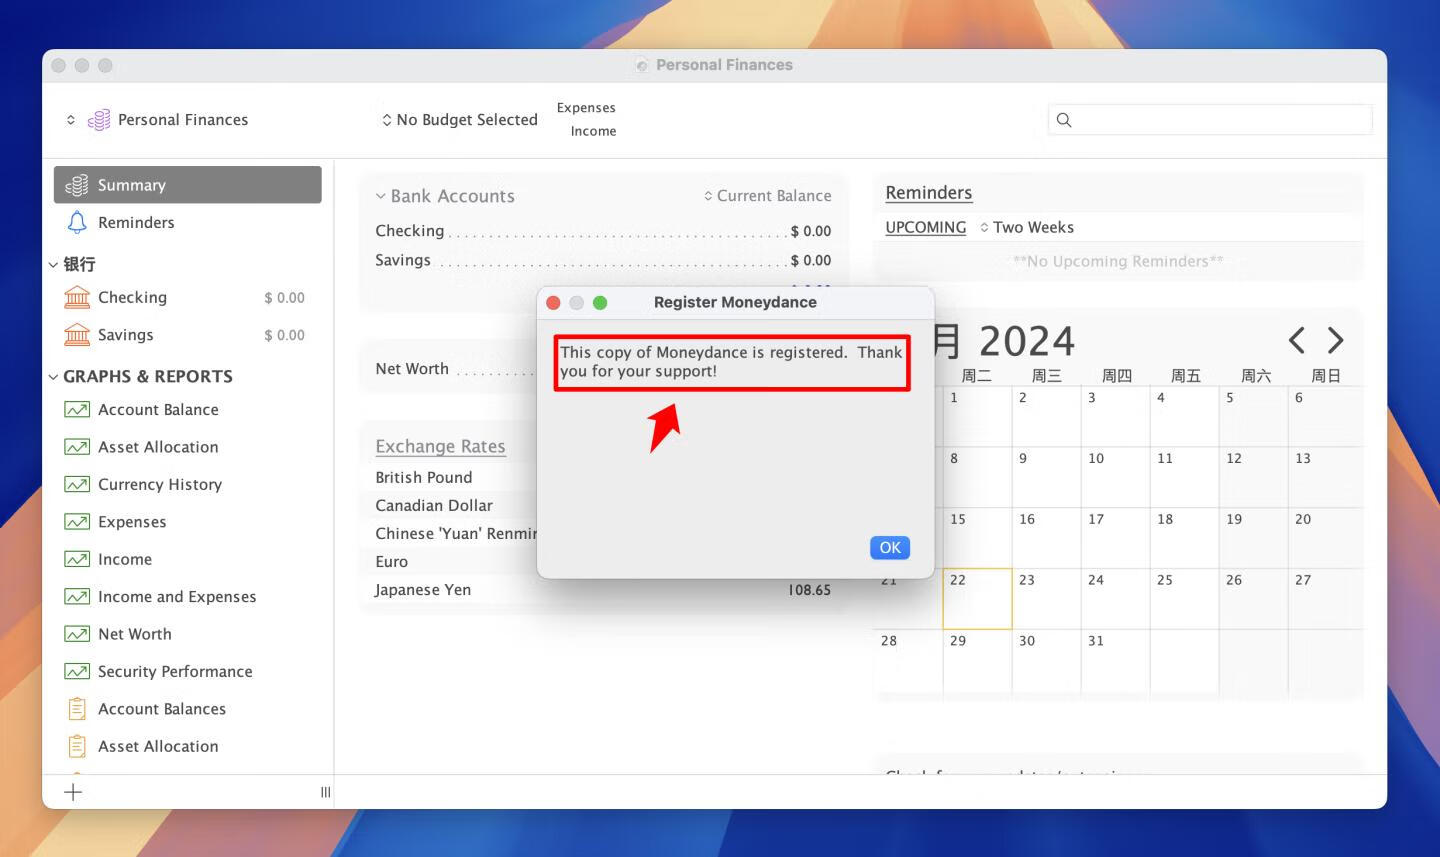The image size is (1440, 857).
Task: Click the plus add button at sidebar bottom
Action: point(73,792)
